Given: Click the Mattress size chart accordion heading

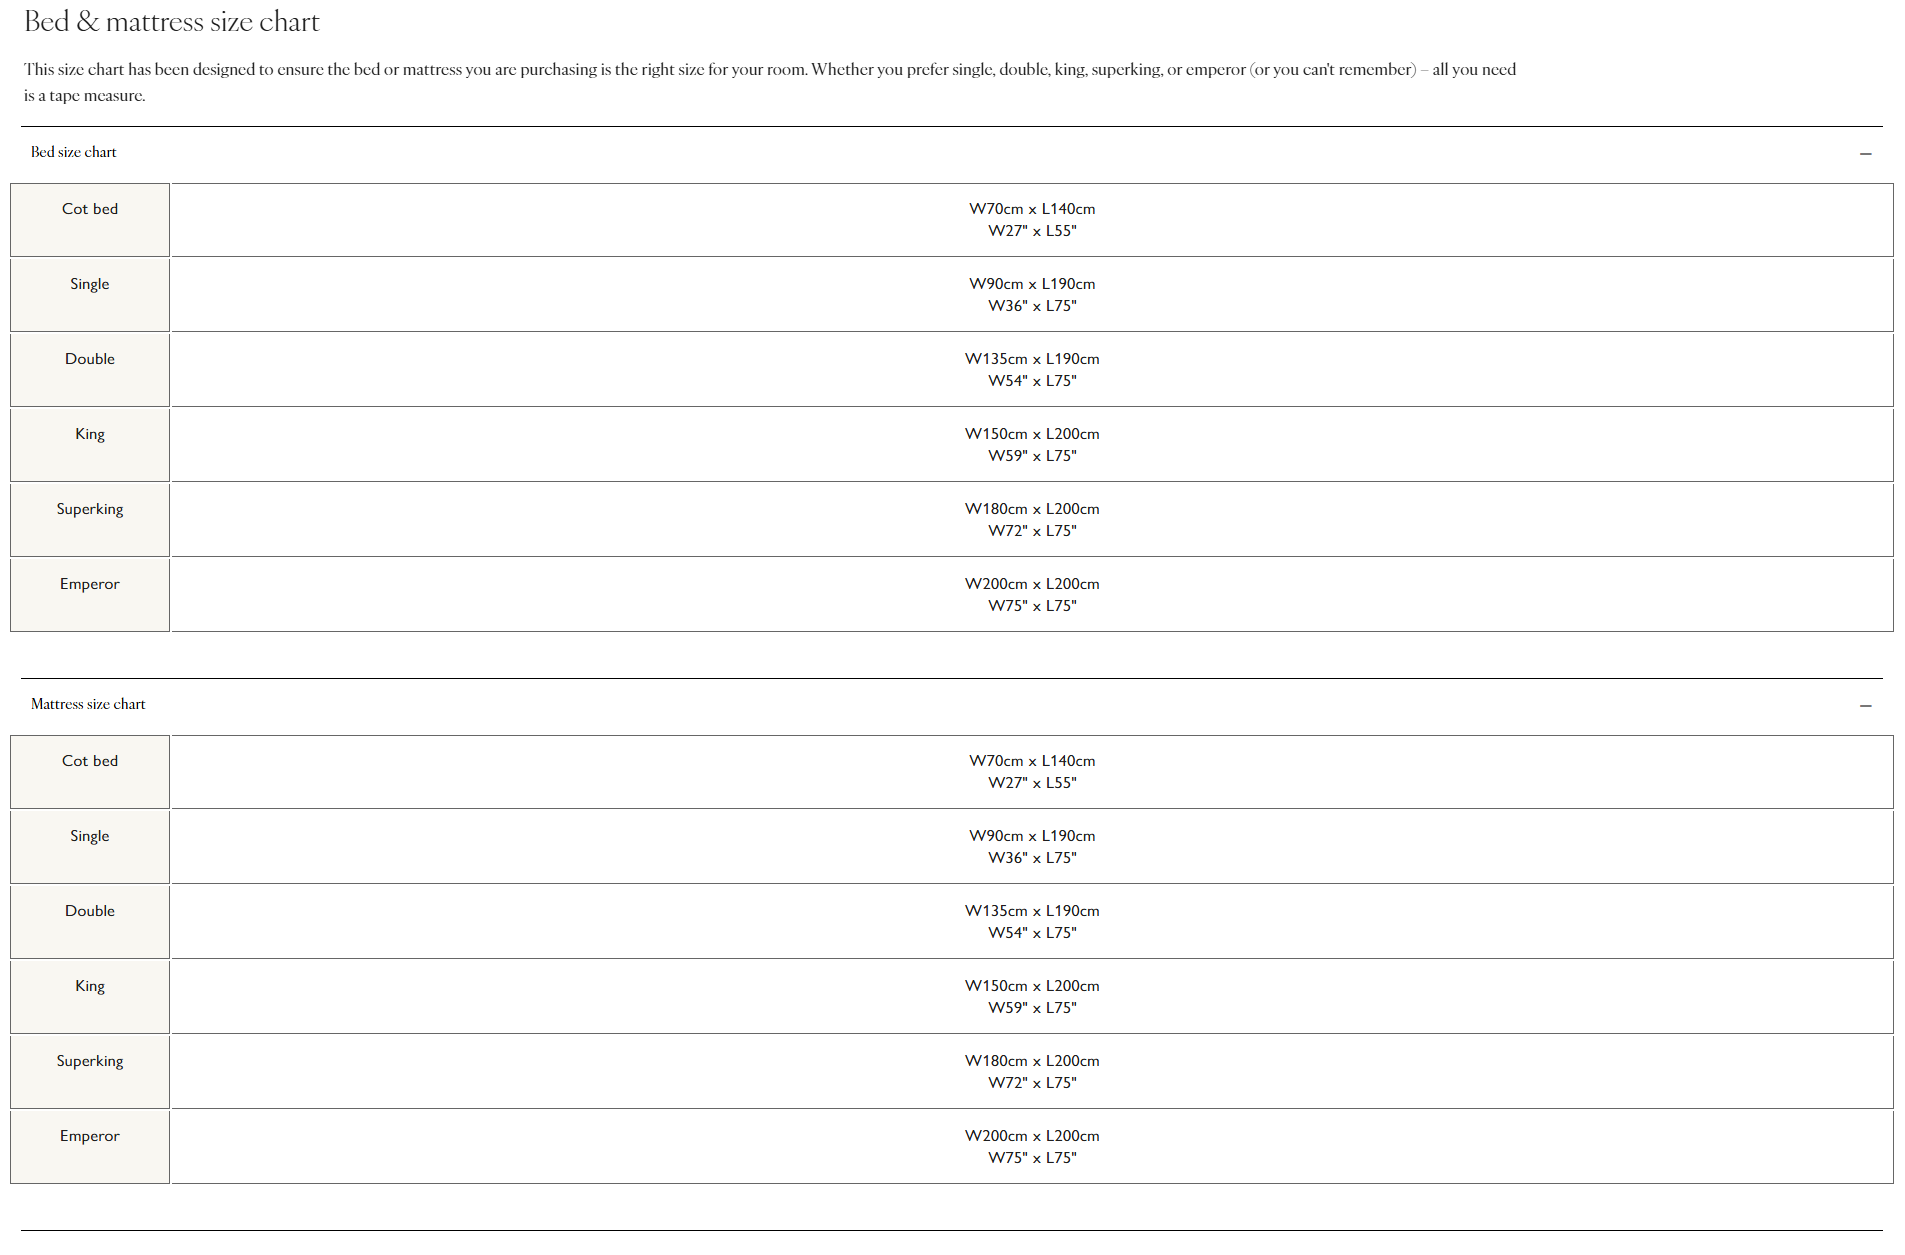Looking at the screenshot, I should [x=88, y=704].
